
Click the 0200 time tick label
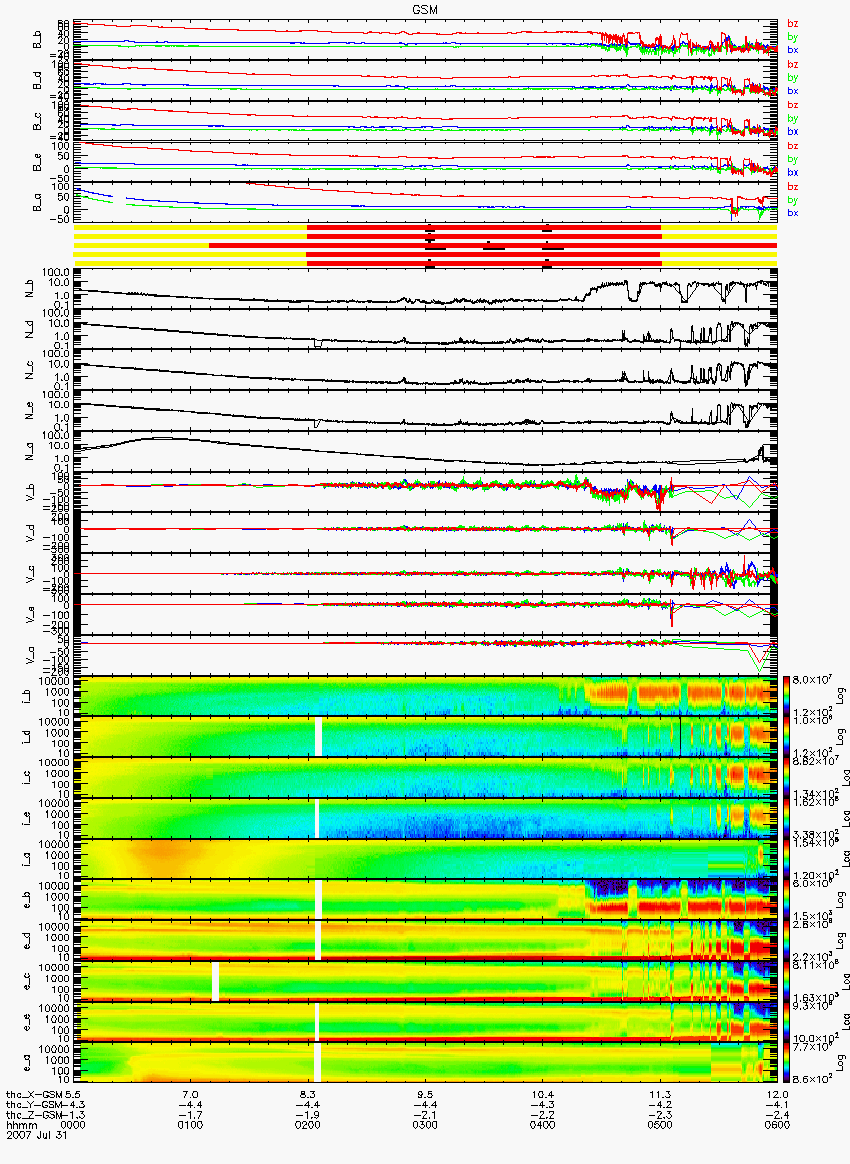coord(307,1124)
